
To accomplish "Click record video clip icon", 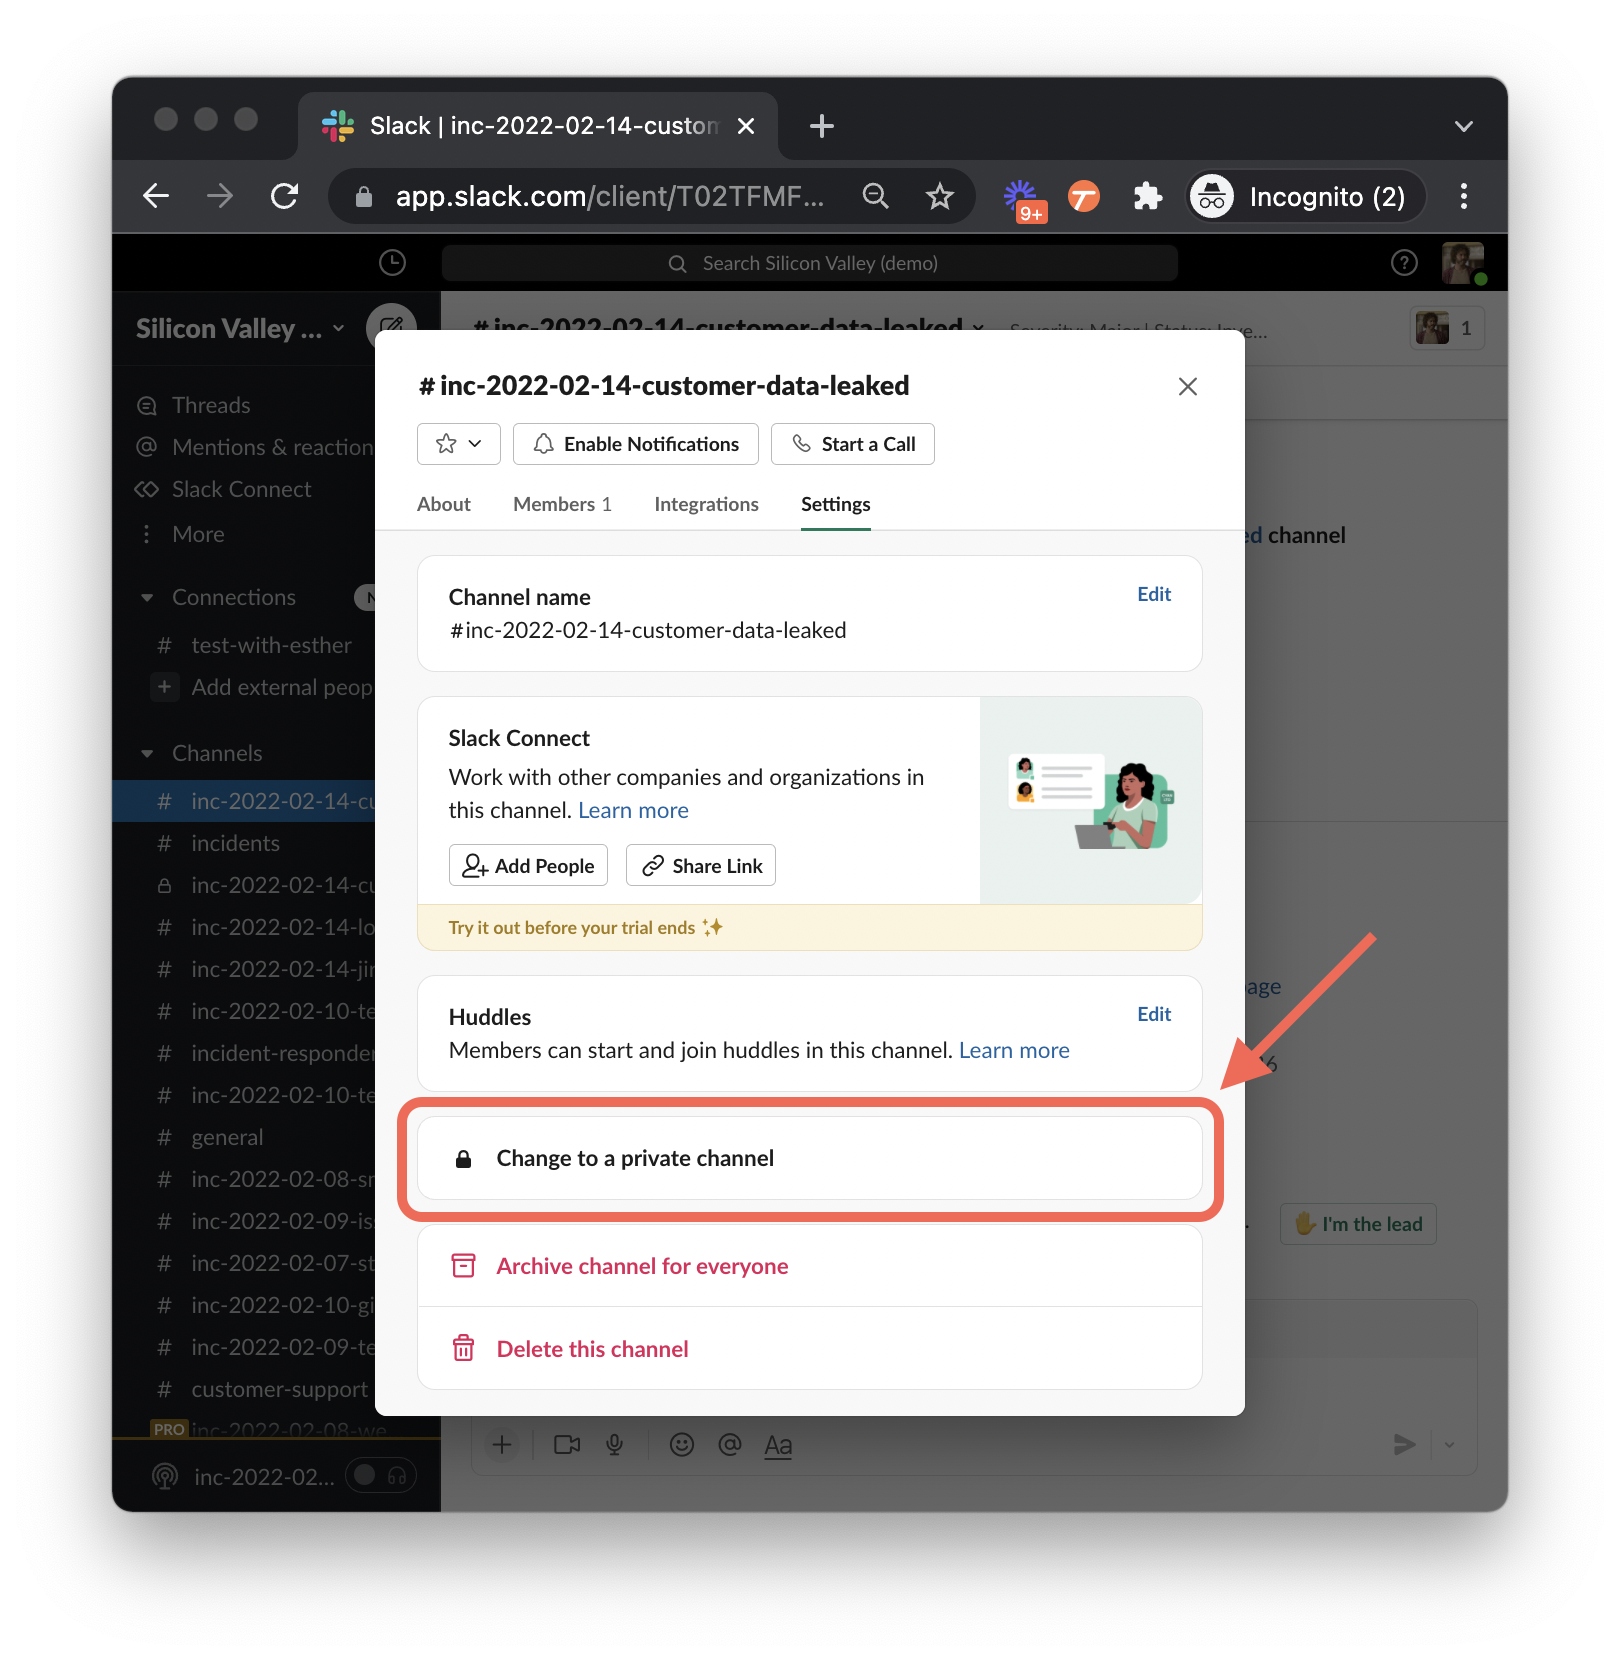I will point(567,1444).
